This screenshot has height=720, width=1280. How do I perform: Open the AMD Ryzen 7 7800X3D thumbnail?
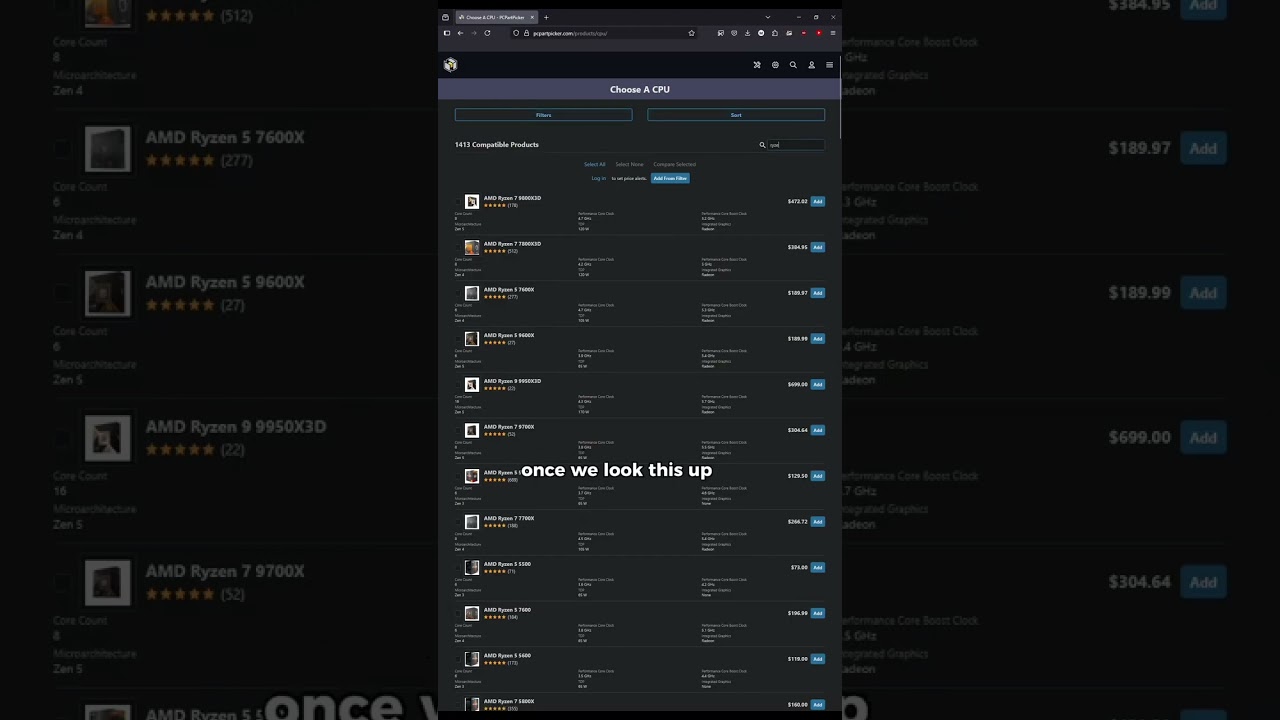(x=472, y=247)
